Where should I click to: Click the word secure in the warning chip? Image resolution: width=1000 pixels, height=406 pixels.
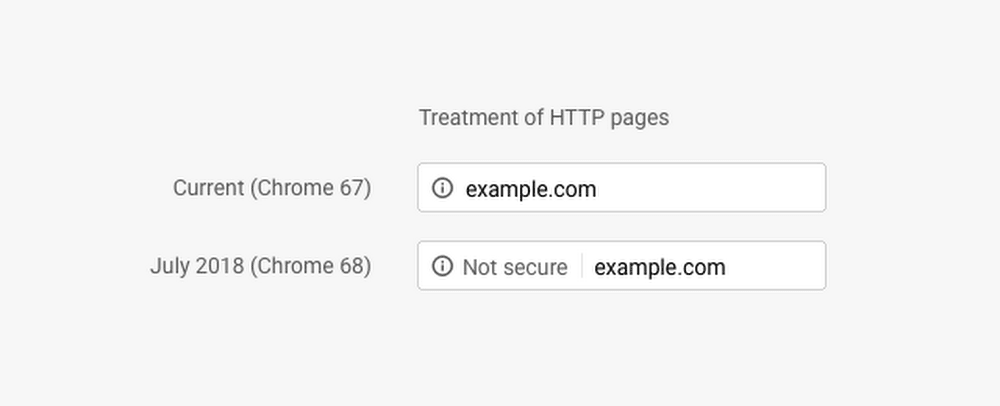pos(535,267)
